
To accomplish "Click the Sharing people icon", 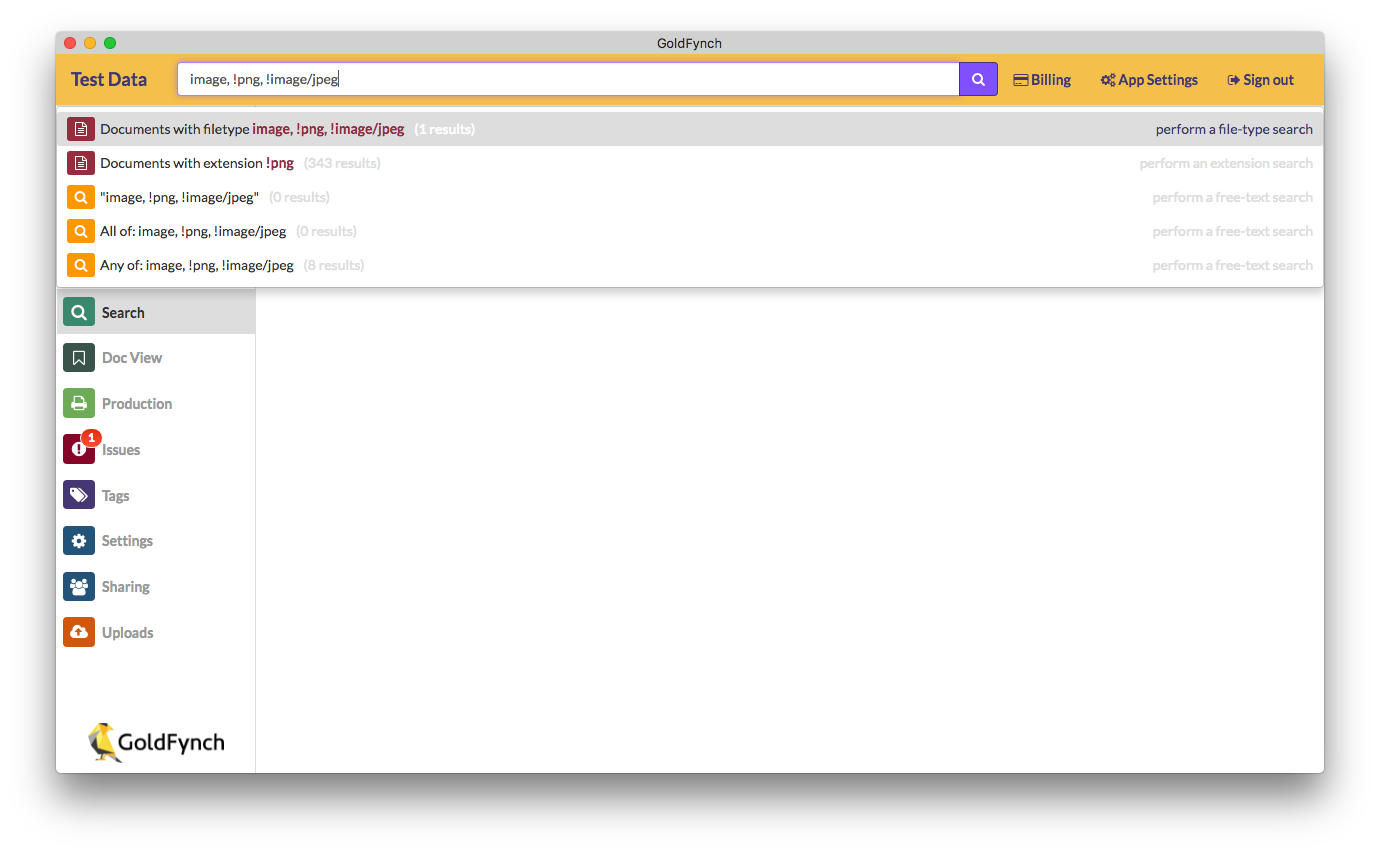I will point(78,586).
